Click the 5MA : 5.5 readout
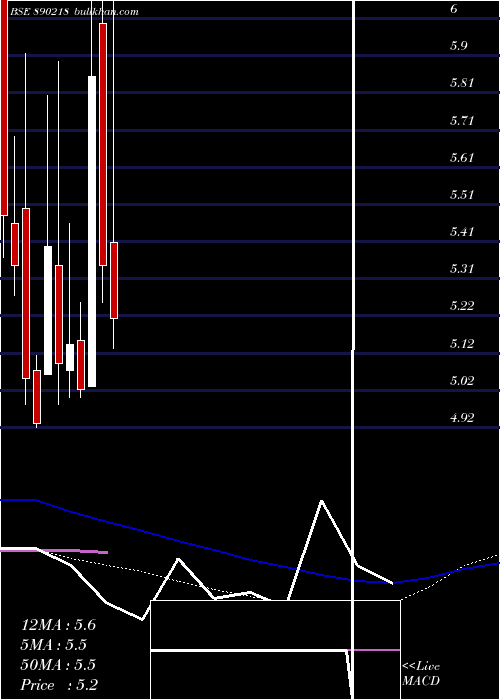500x700 pixels. [x=54, y=645]
